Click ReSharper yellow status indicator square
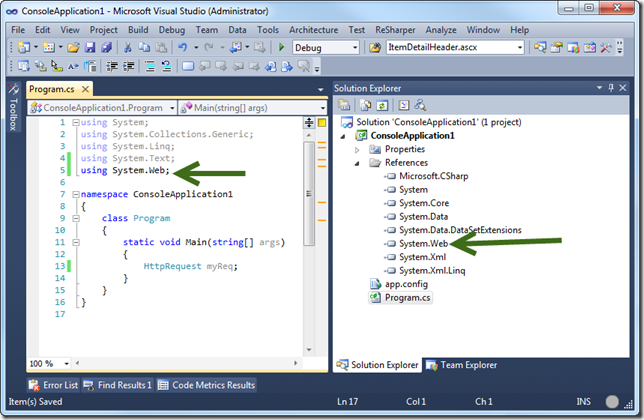 (x=322, y=122)
